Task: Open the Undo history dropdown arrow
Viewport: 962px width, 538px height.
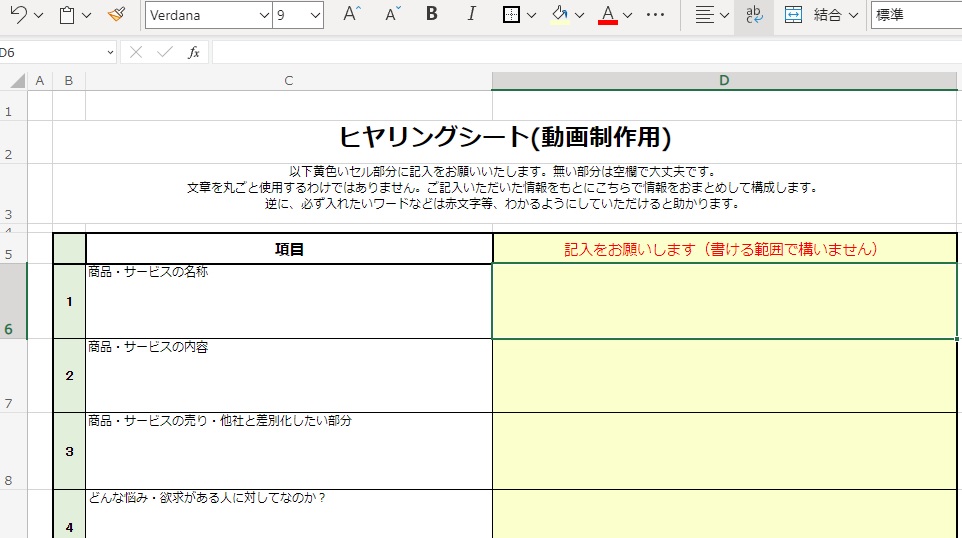Action: pos(39,15)
